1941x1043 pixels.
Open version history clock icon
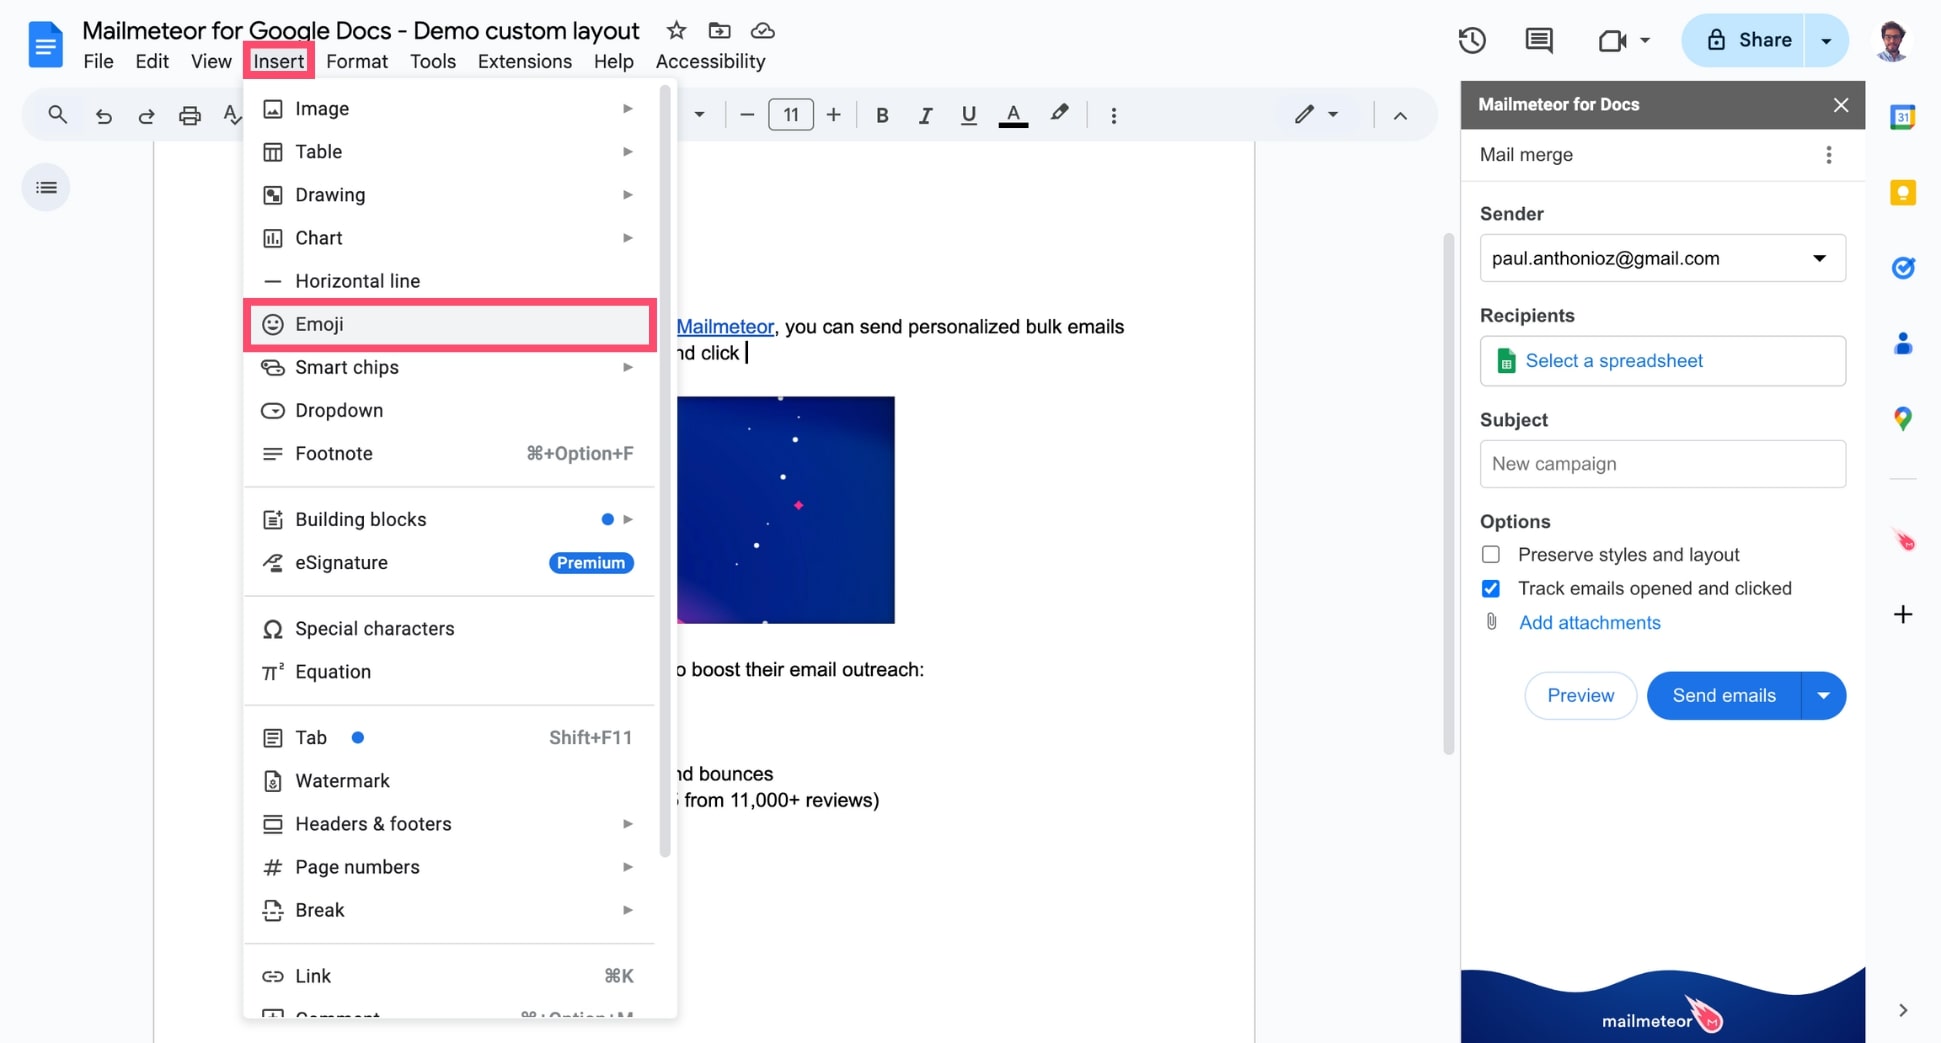[1472, 40]
